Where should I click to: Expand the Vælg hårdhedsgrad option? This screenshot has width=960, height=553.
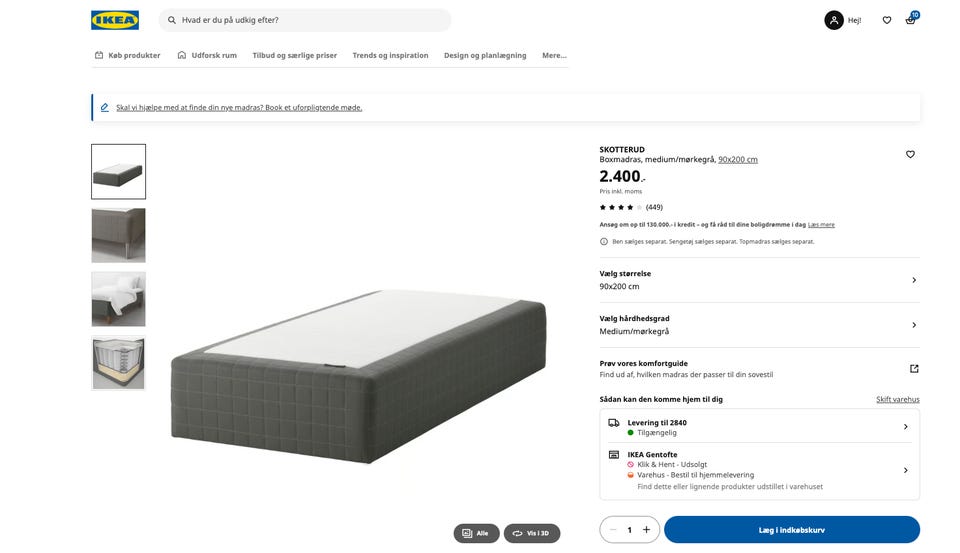coord(914,325)
